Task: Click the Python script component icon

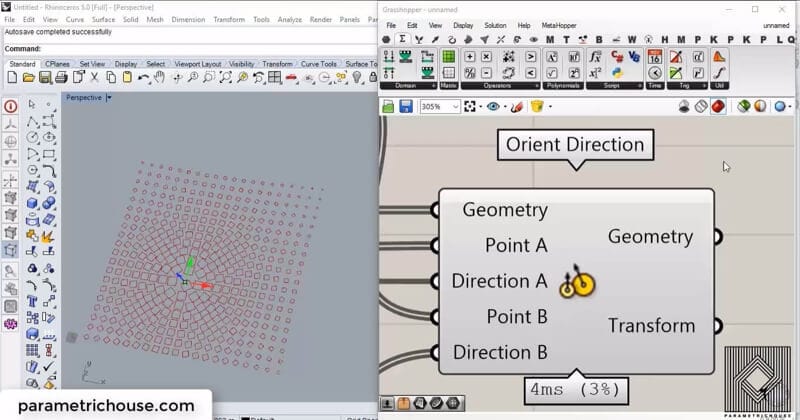Action: [x=618, y=76]
